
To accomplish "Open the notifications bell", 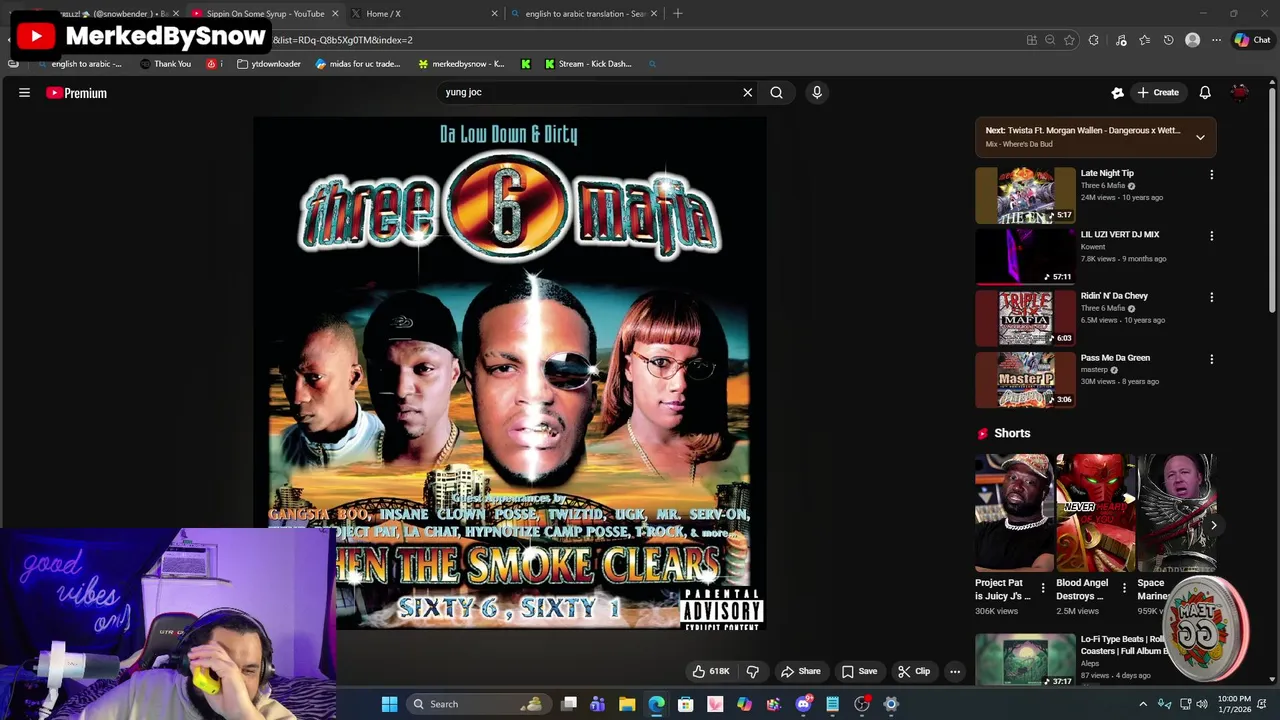I will point(1205,92).
